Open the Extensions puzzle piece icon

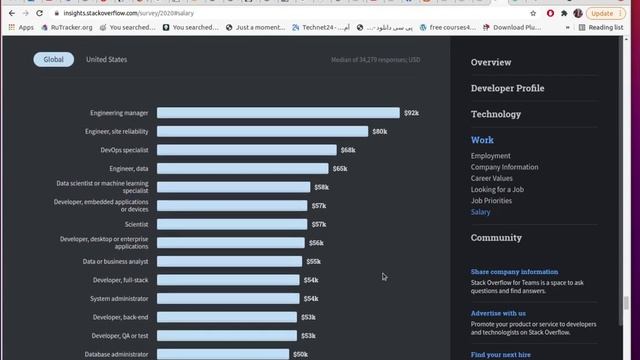[x=564, y=13]
